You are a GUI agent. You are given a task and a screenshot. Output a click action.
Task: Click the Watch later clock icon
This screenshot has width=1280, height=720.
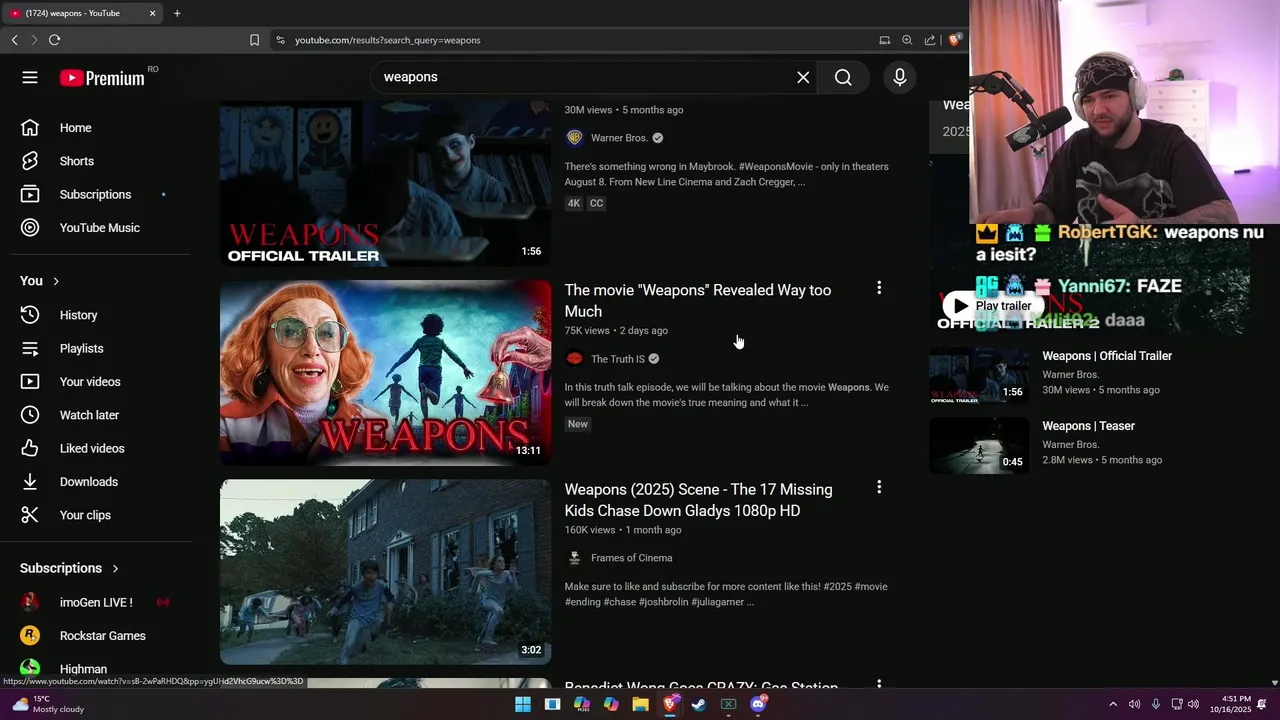(30, 415)
